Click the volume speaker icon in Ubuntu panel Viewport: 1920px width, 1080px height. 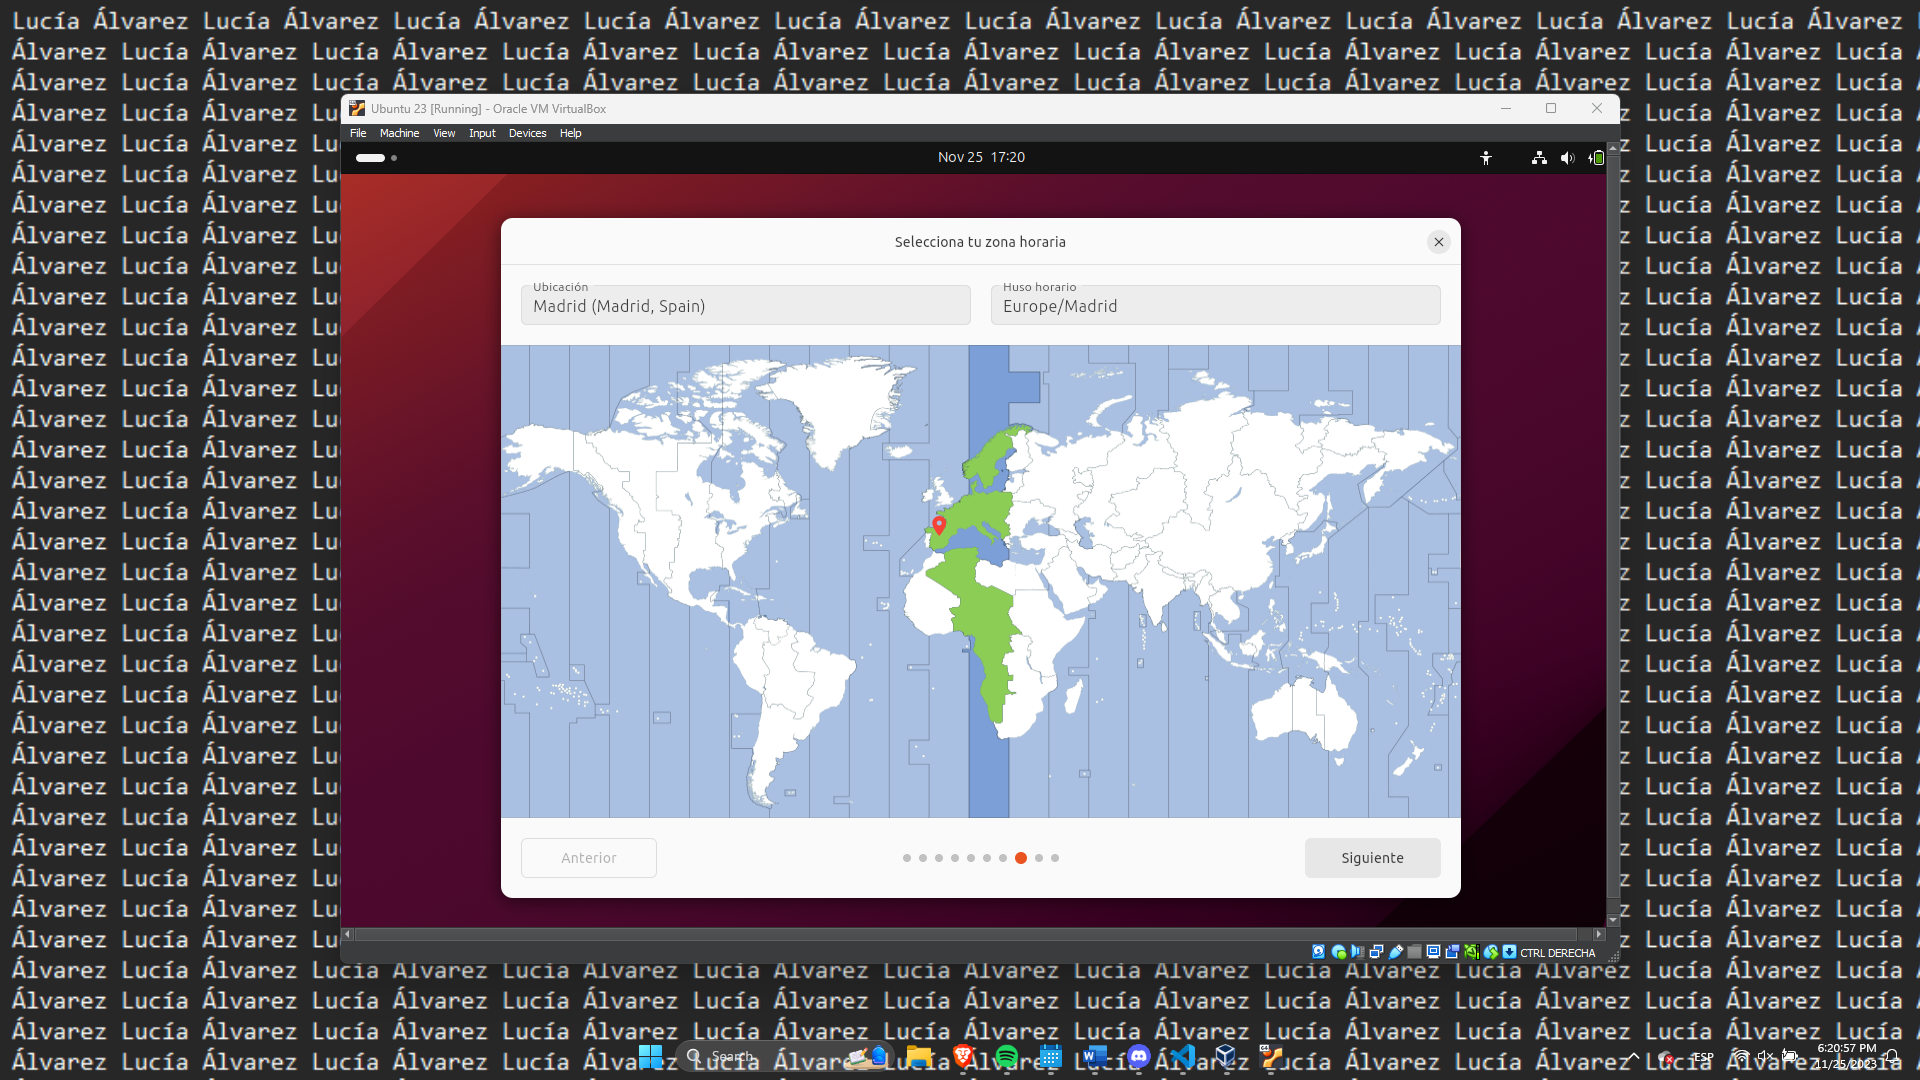[1567, 158]
